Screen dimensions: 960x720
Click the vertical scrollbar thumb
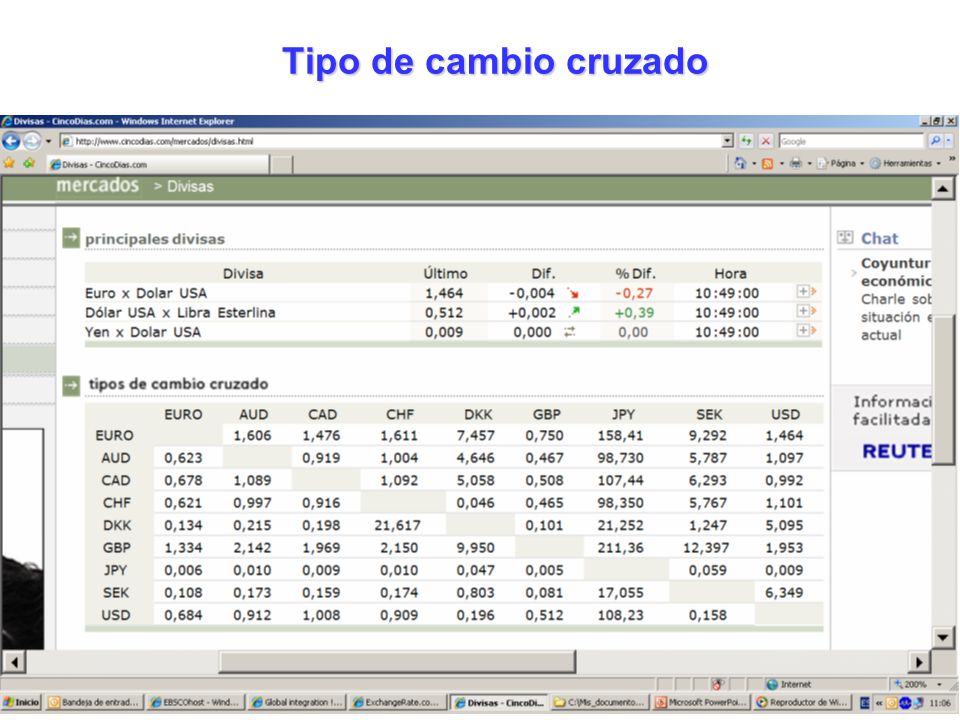tap(943, 390)
